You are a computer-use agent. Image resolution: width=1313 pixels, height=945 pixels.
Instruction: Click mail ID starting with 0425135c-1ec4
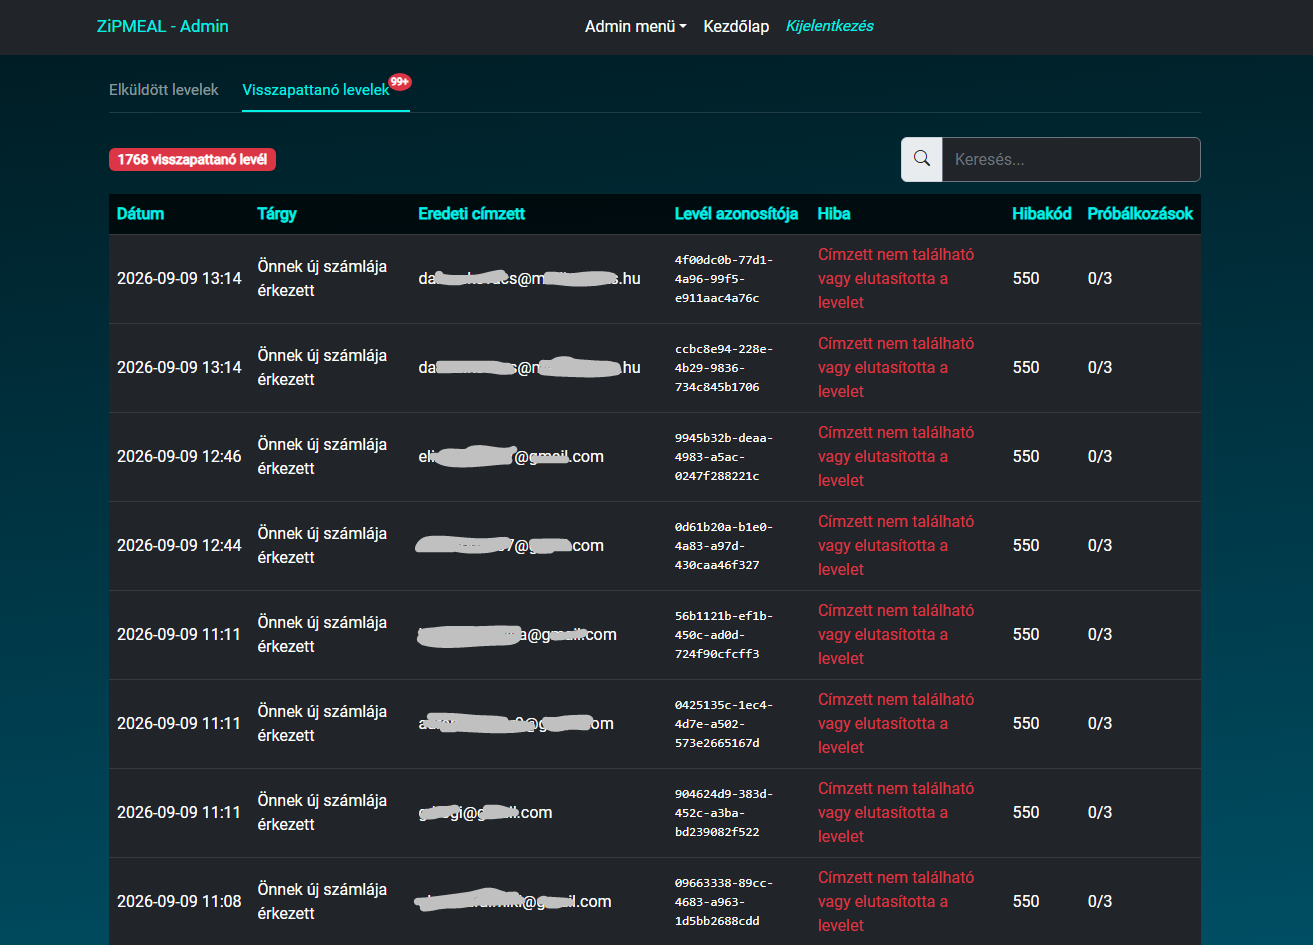[724, 724]
